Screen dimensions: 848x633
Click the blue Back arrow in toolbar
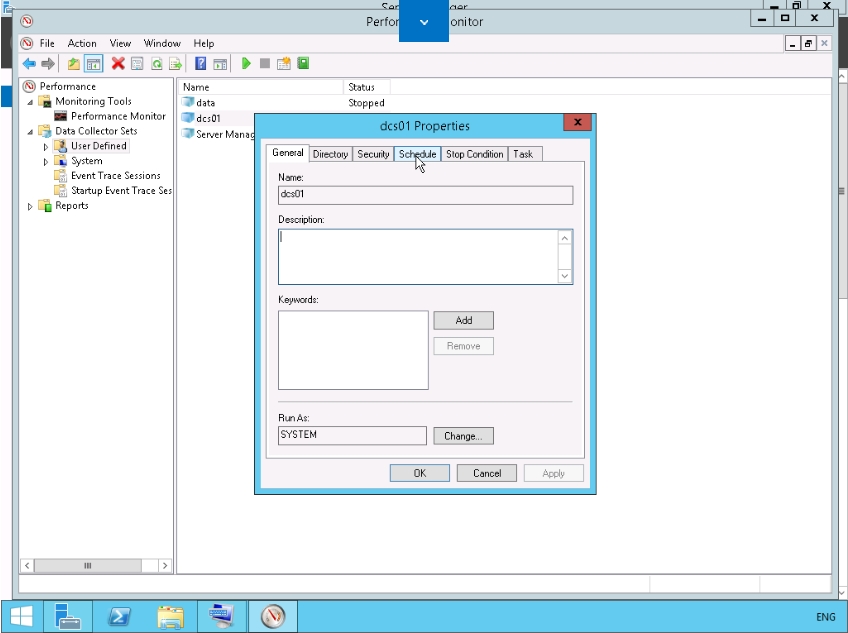click(x=29, y=64)
